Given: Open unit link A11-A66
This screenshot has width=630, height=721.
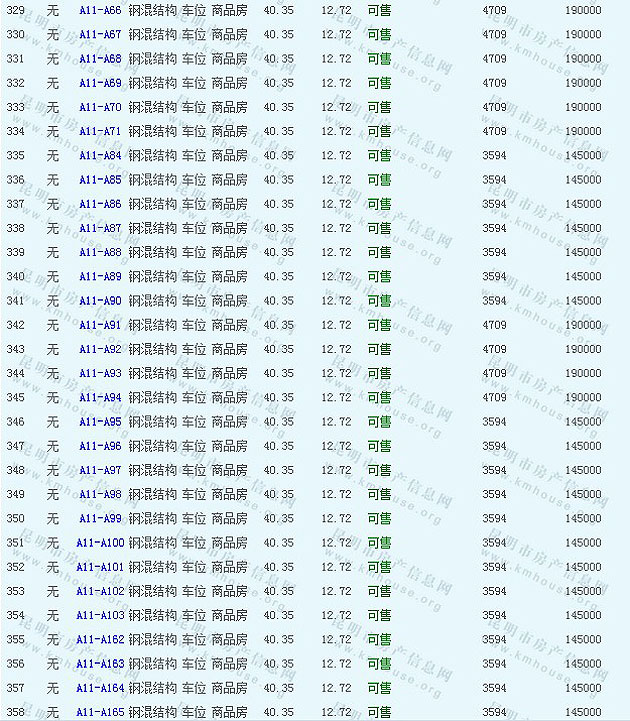Looking at the screenshot, I should click(x=100, y=11).
